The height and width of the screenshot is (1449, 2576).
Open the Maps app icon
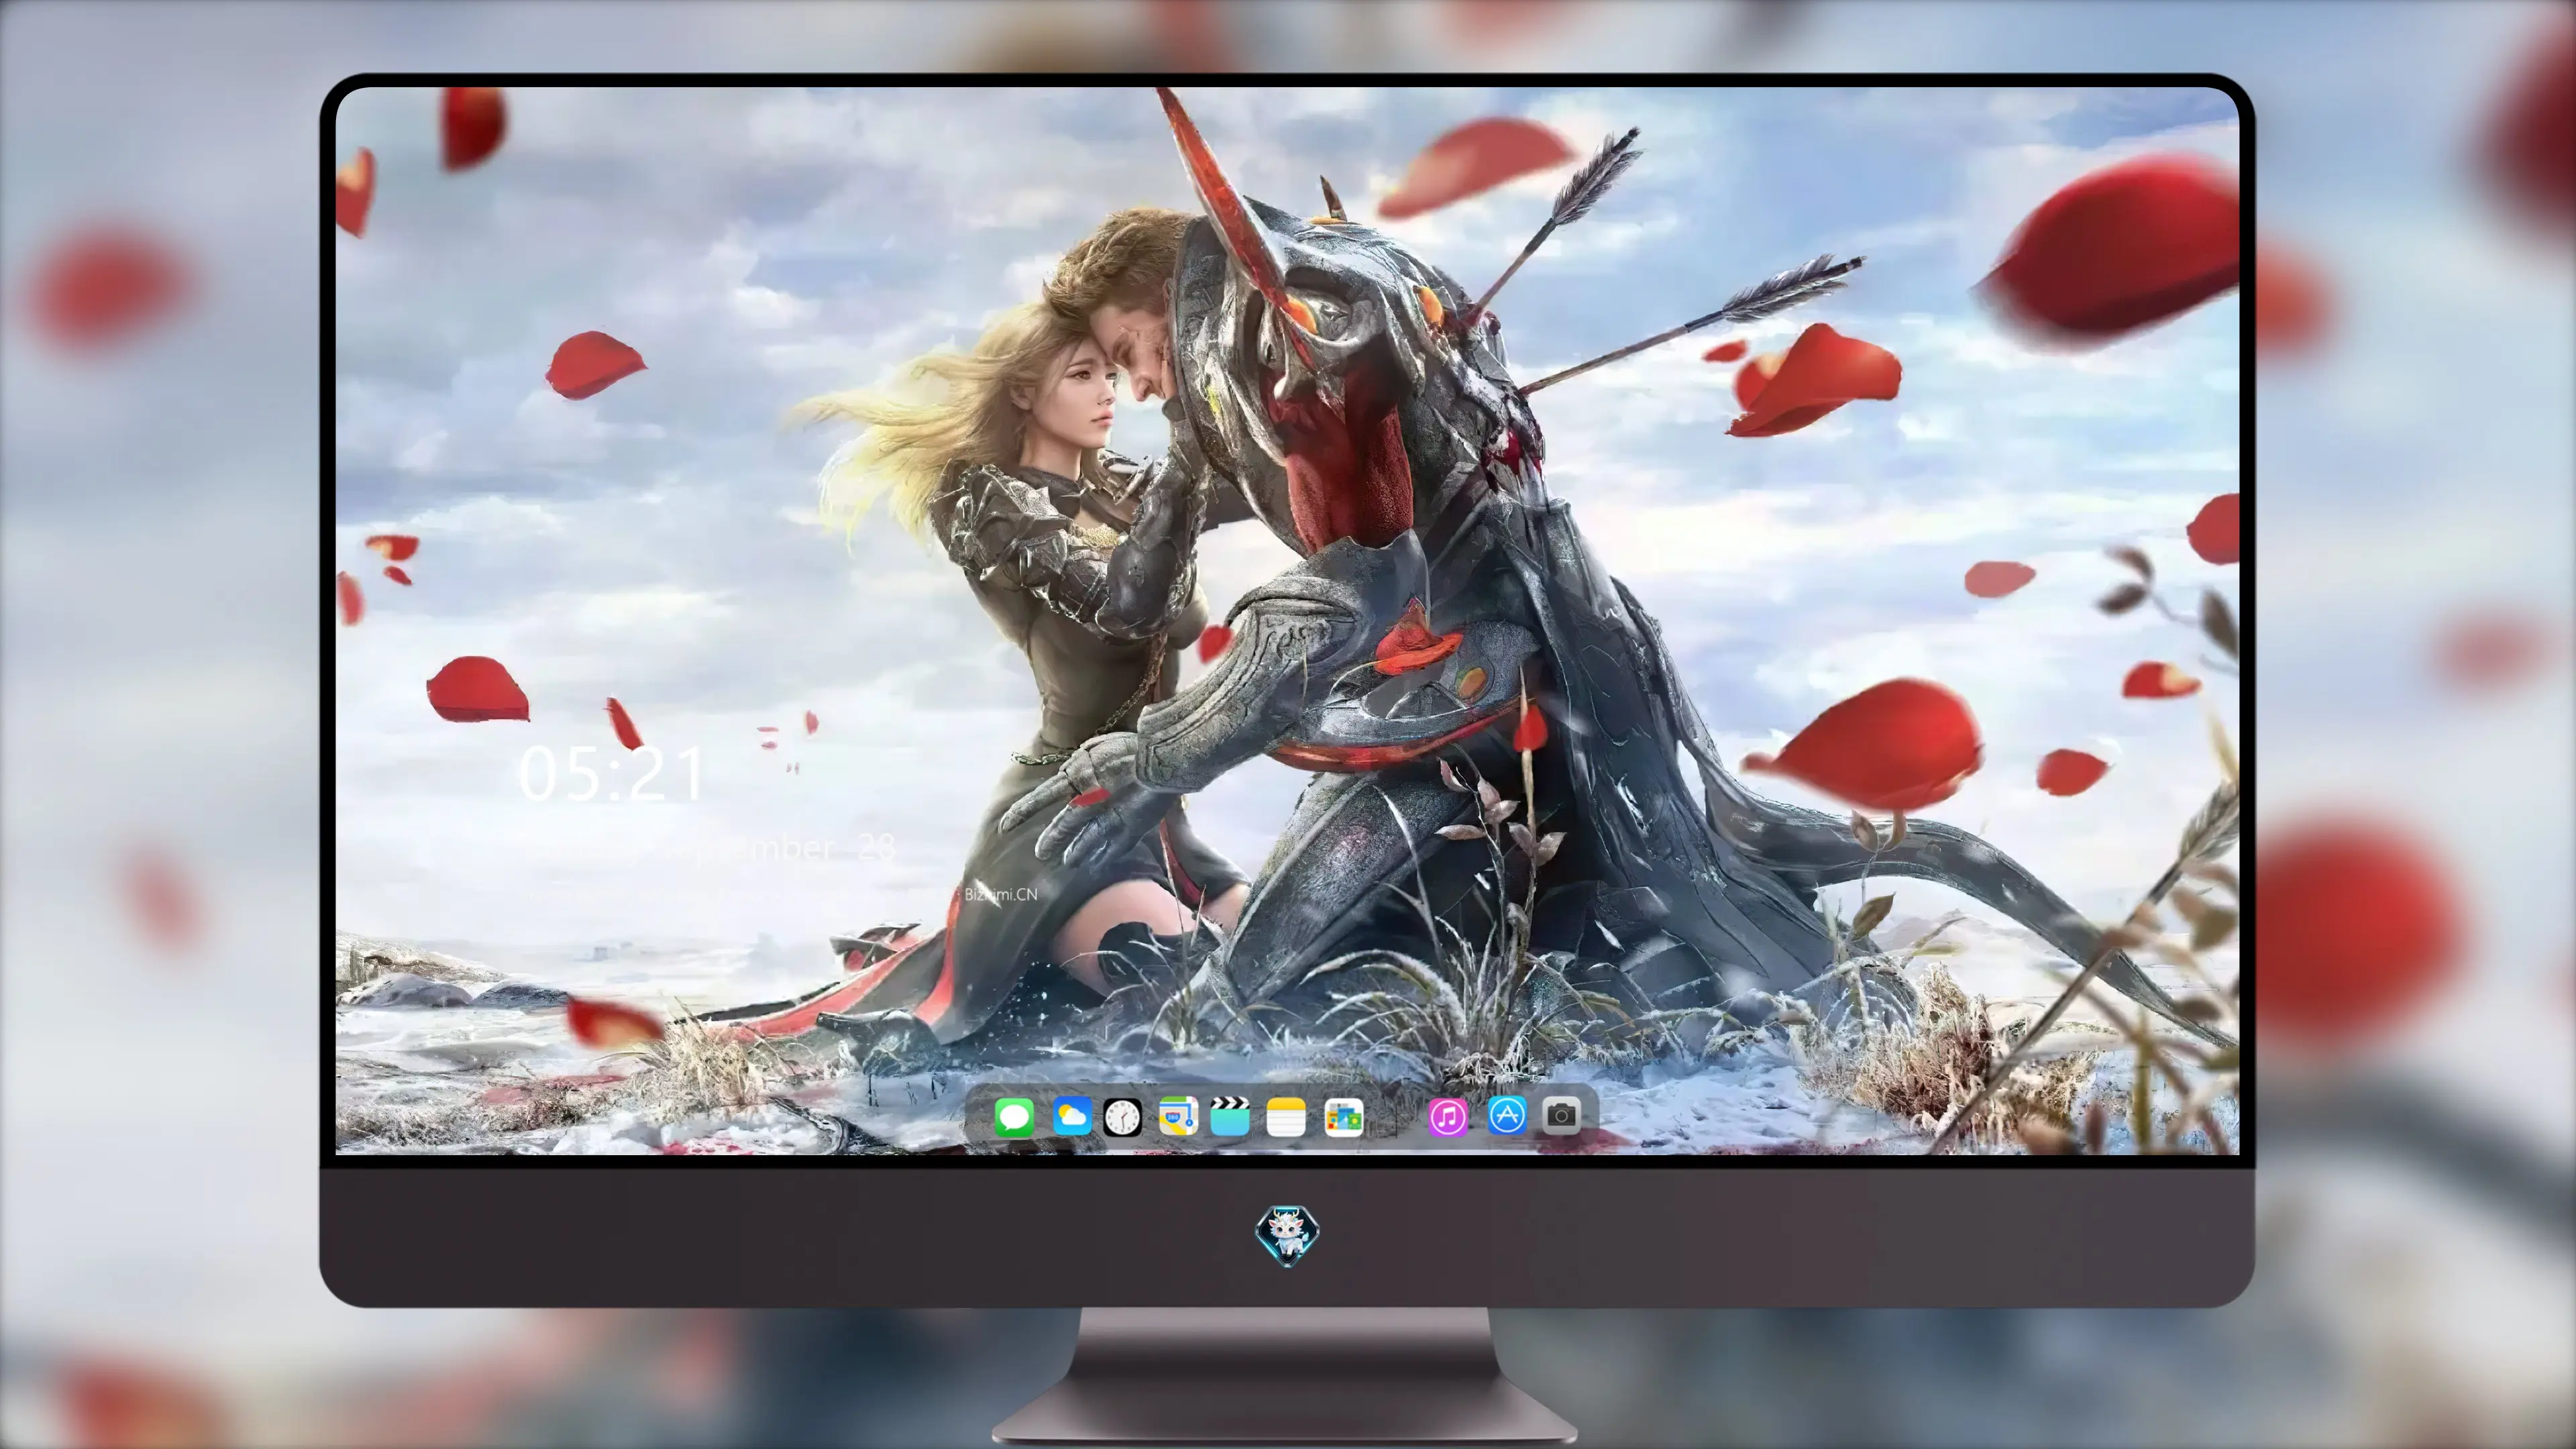click(1178, 1116)
